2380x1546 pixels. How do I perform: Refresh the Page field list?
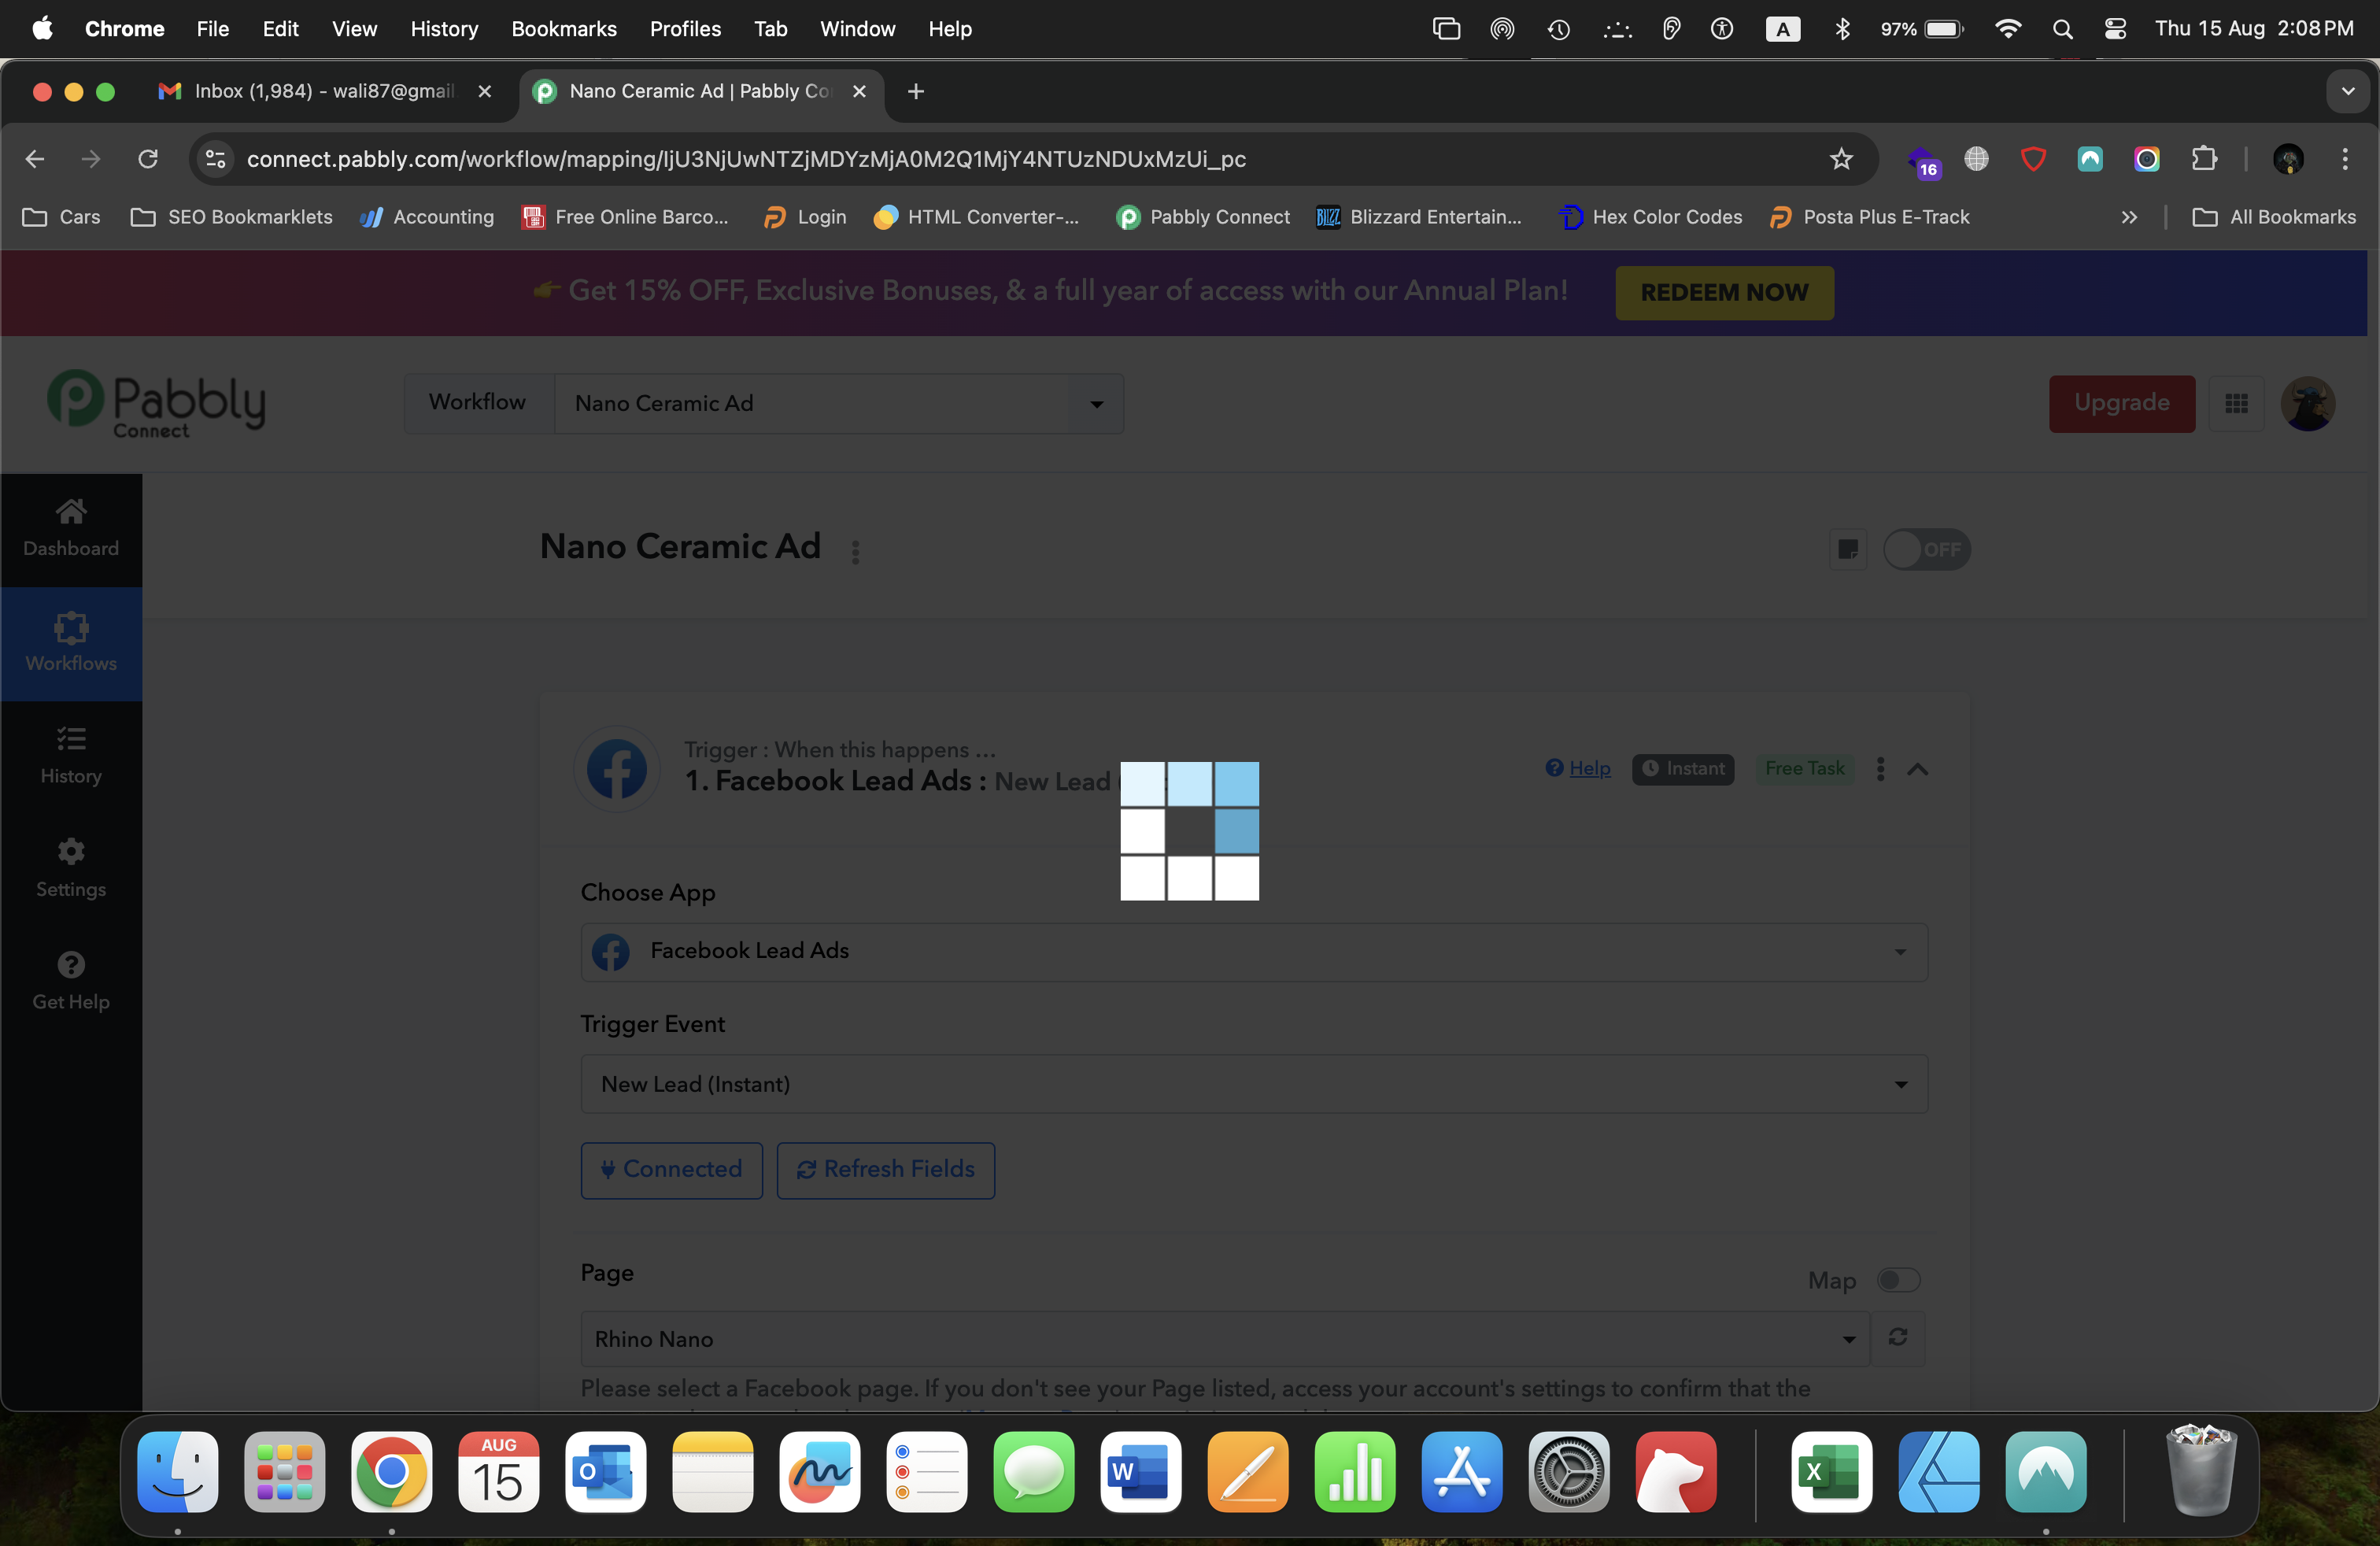pyautogui.click(x=1898, y=1337)
